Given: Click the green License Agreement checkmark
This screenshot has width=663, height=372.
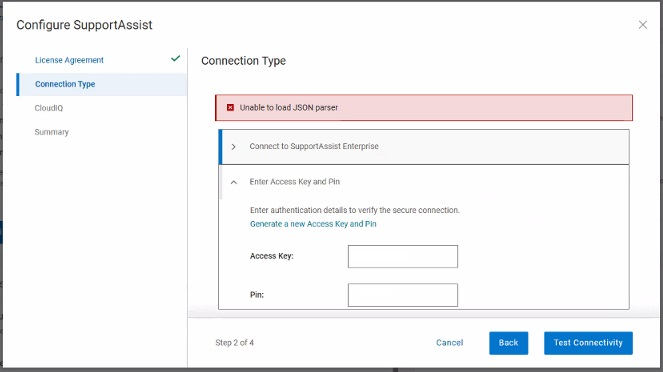Looking at the screenshot, I should click(x=175, y=59).
